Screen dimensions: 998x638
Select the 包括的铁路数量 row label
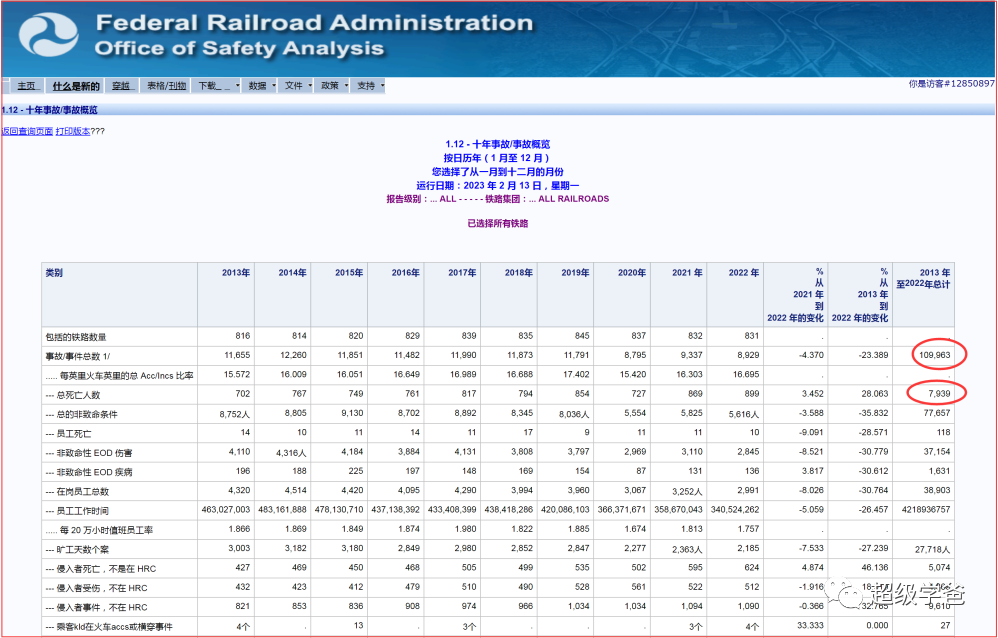pos(76,337)
